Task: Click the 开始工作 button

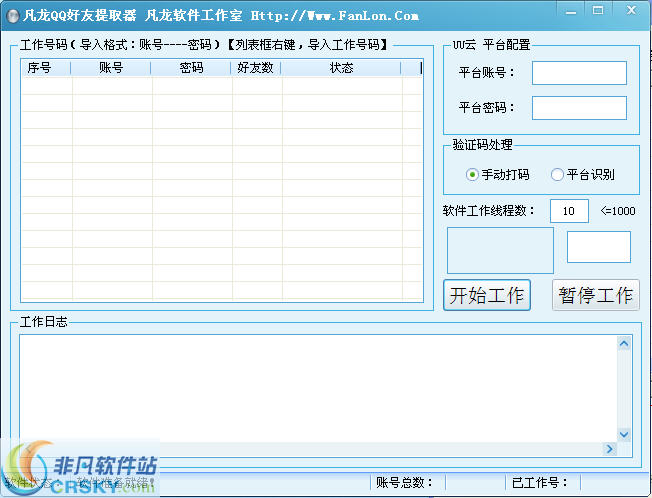Action: [487, 295]
